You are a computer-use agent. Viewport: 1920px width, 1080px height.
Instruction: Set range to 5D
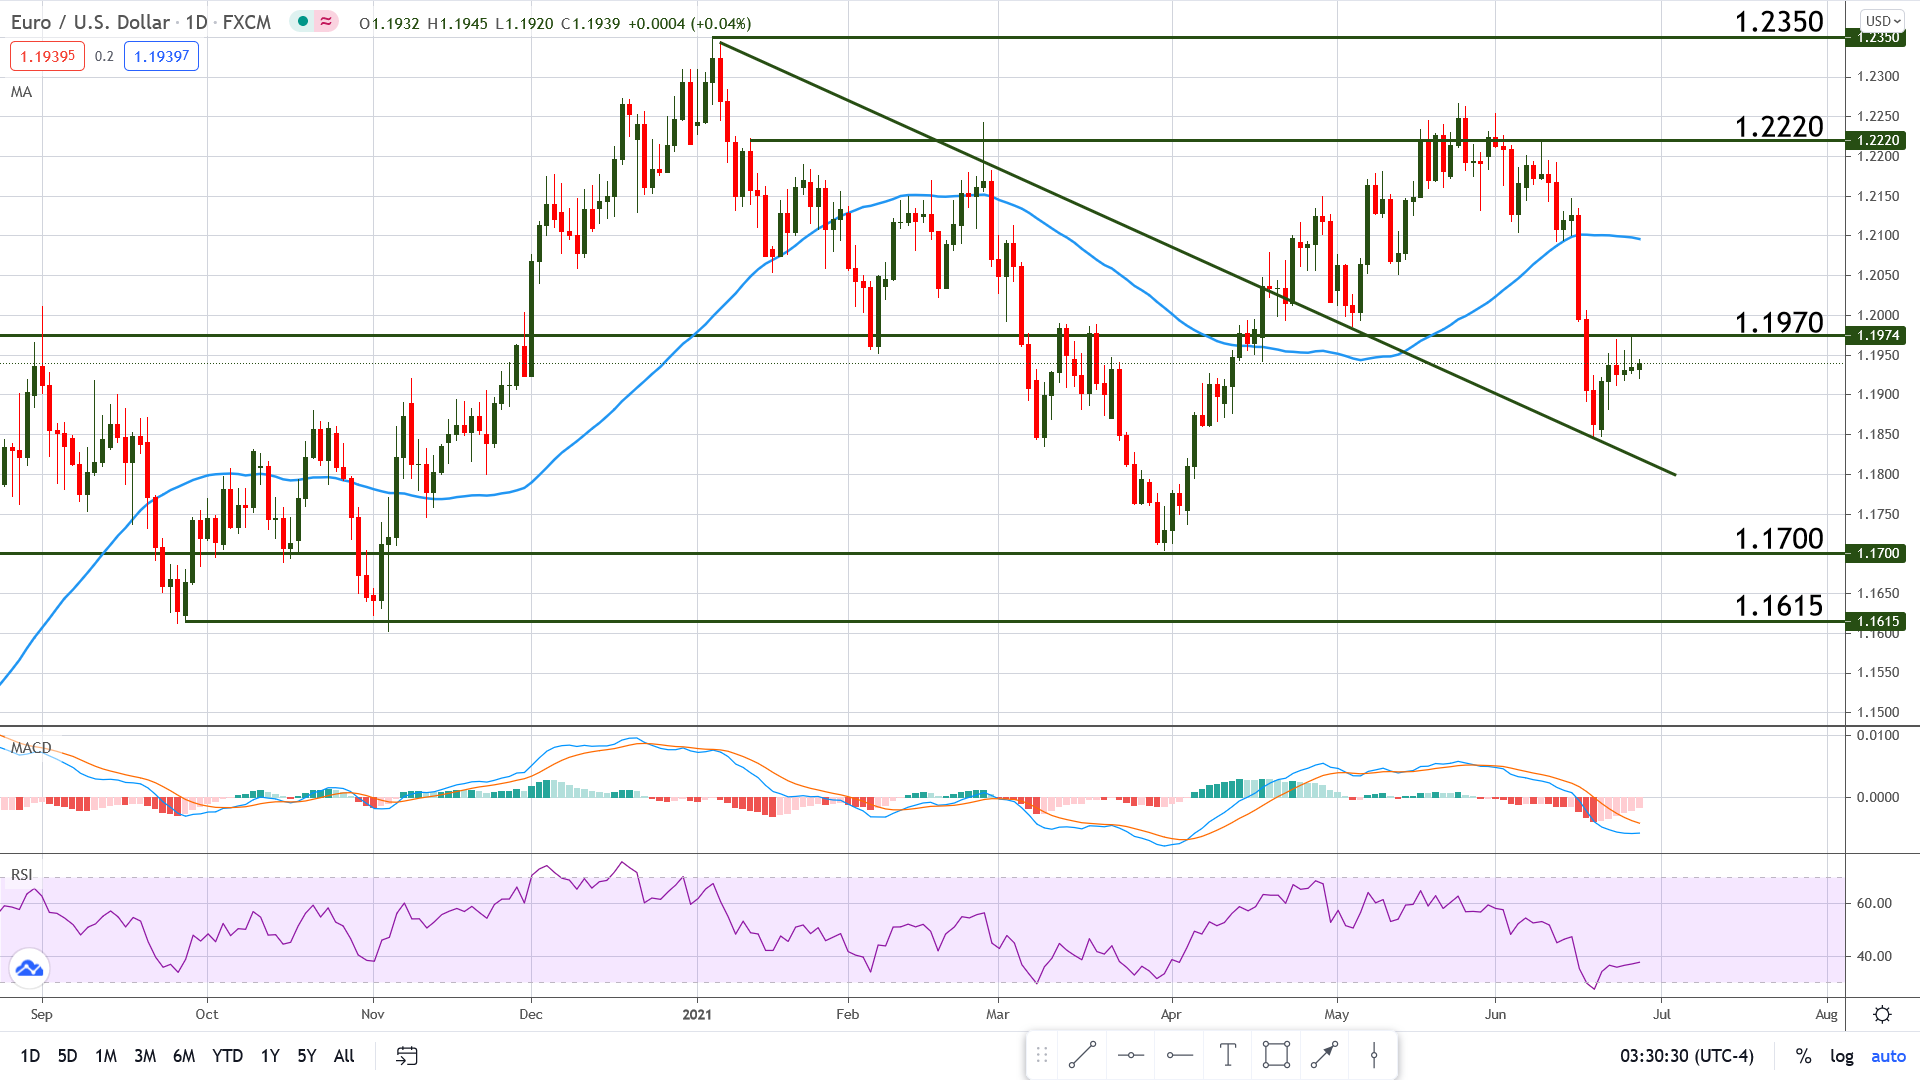tap(67, 1056)
